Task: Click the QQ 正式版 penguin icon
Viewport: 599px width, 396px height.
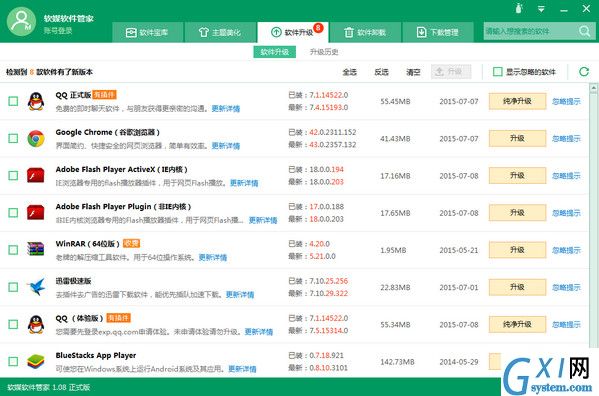Action: pyautogui.click(x=36, y=102)
